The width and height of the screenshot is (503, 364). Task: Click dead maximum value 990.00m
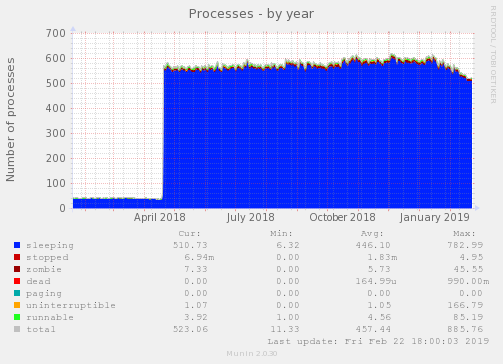coord(468,281)
